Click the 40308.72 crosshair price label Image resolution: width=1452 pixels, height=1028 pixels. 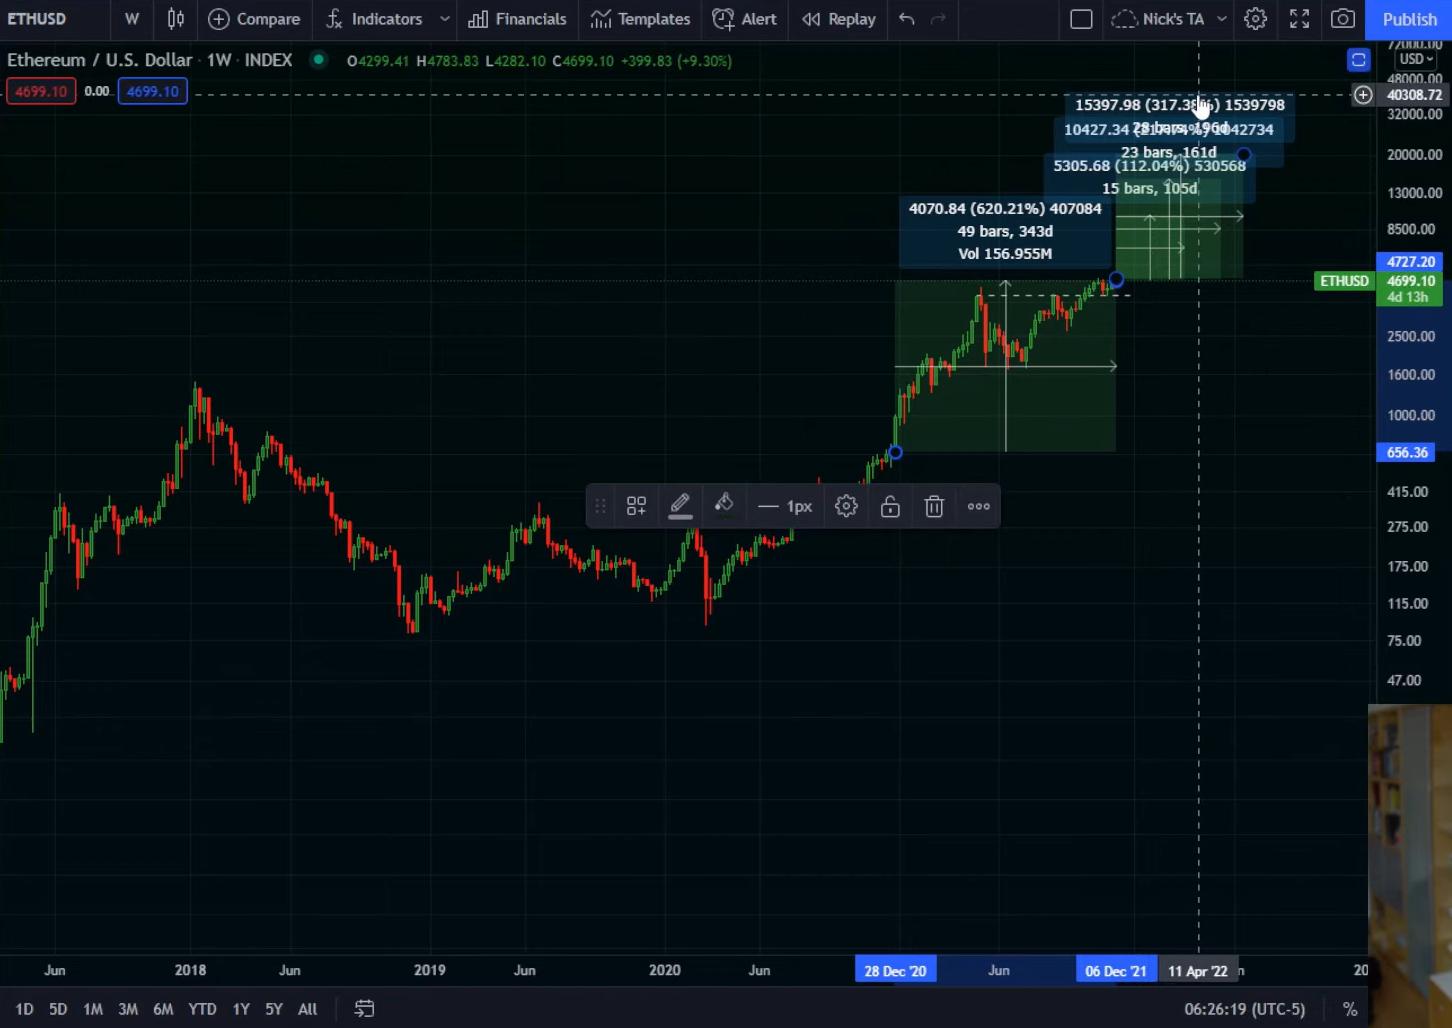1414,95
